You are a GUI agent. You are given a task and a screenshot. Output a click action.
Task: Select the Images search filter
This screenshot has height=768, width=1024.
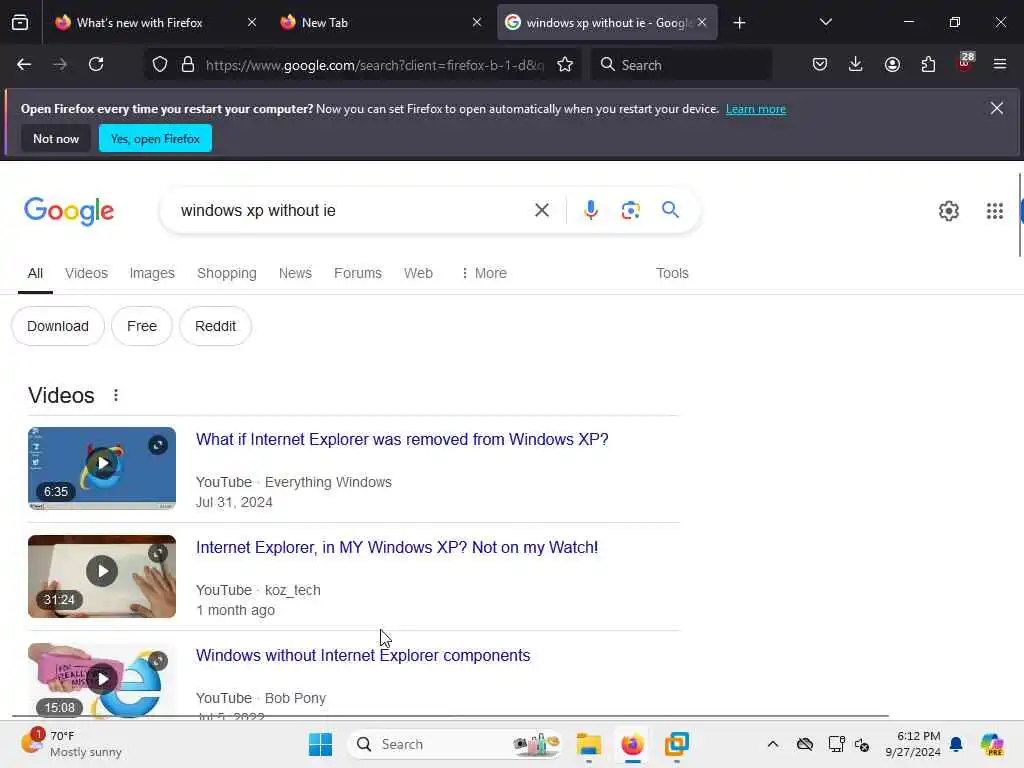152,273
